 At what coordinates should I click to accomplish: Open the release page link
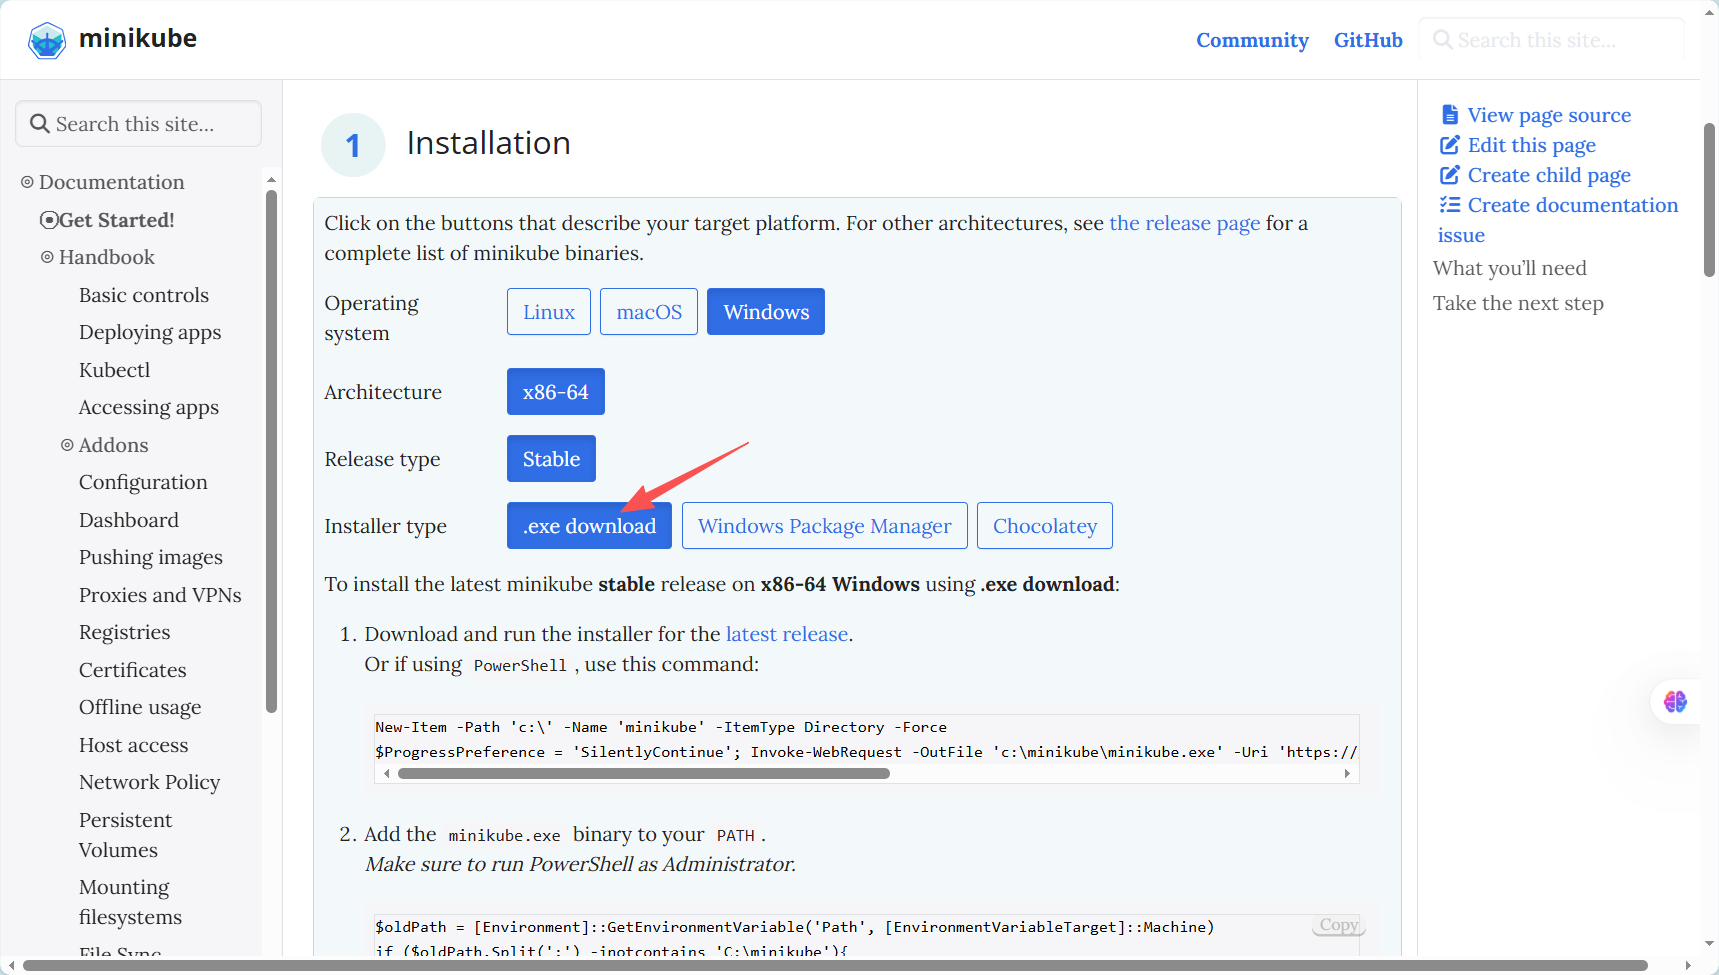[x=1185, y=223]
